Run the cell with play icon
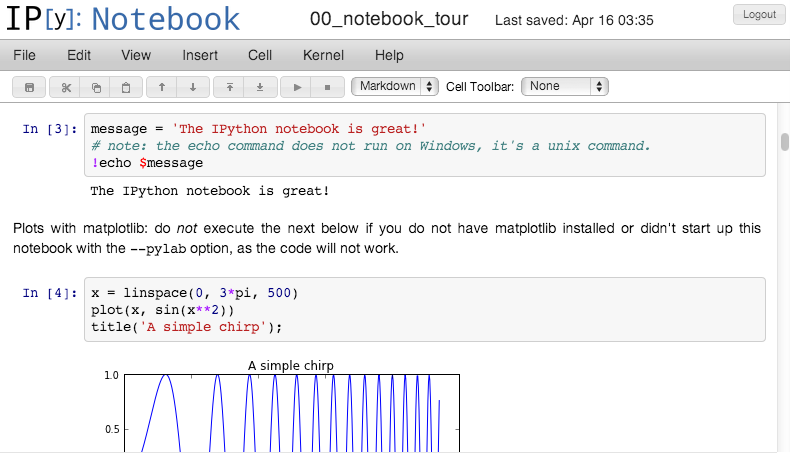Screen dimensions: 790x453 click(297, 87)
